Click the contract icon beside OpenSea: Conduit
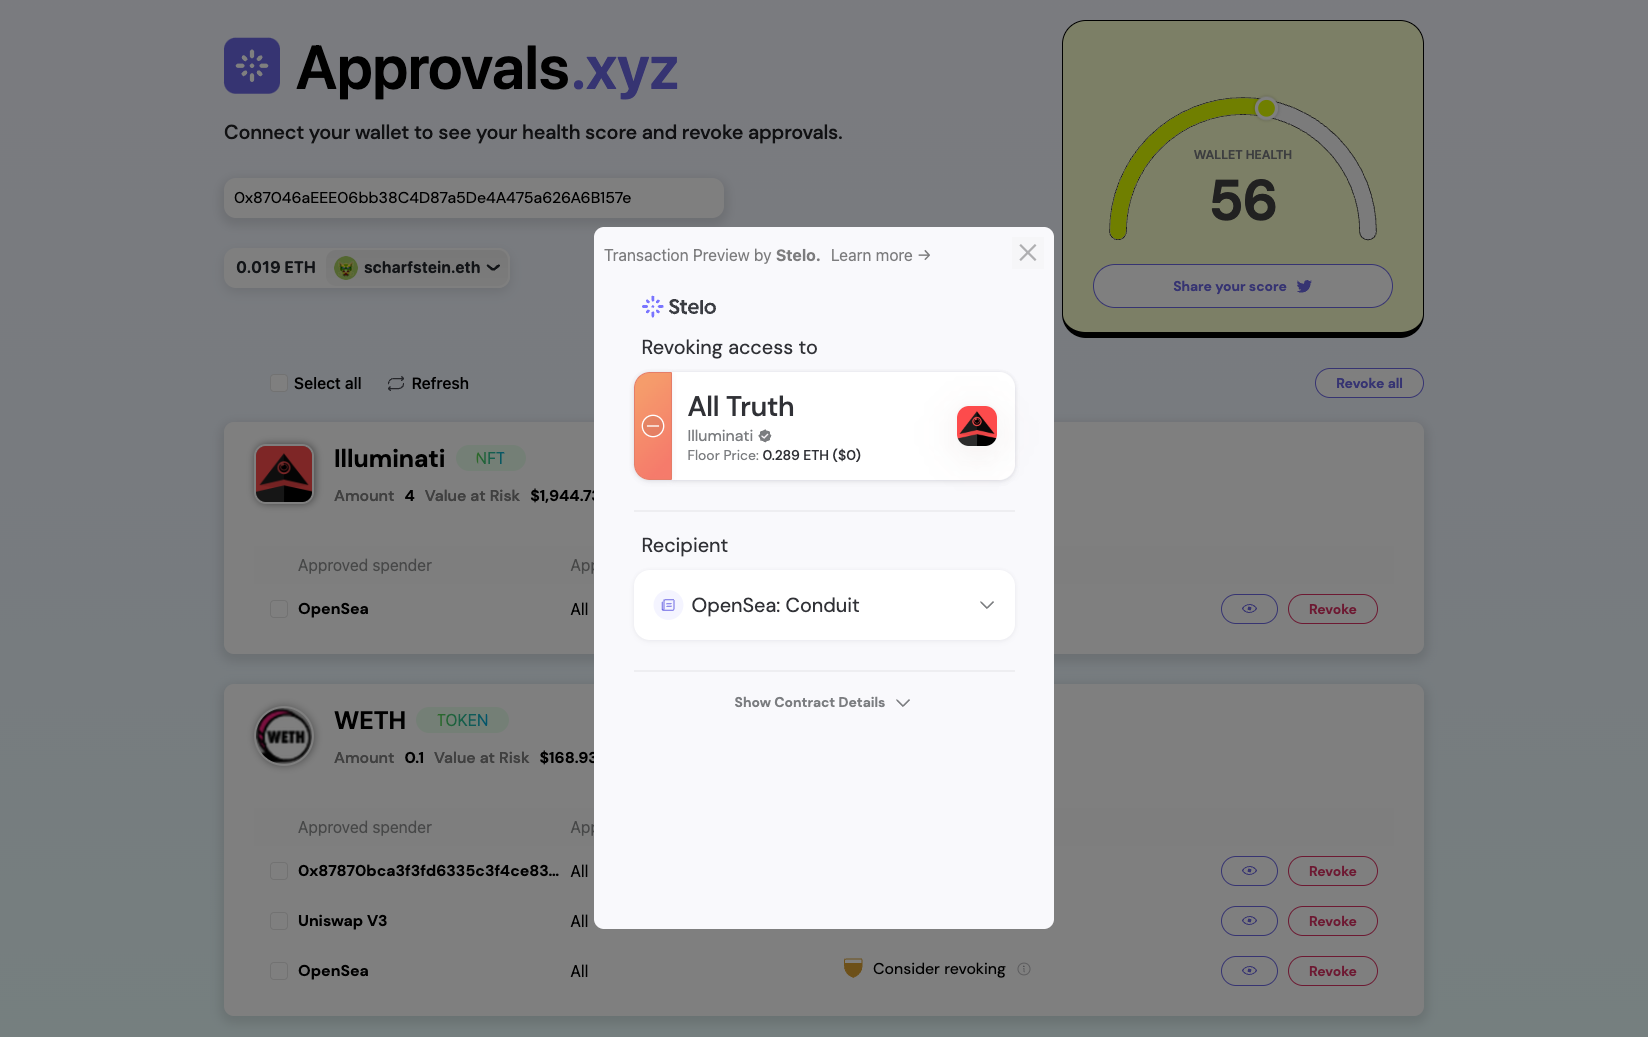The height and width of the screenshot is (1037, 1648). 668,605
